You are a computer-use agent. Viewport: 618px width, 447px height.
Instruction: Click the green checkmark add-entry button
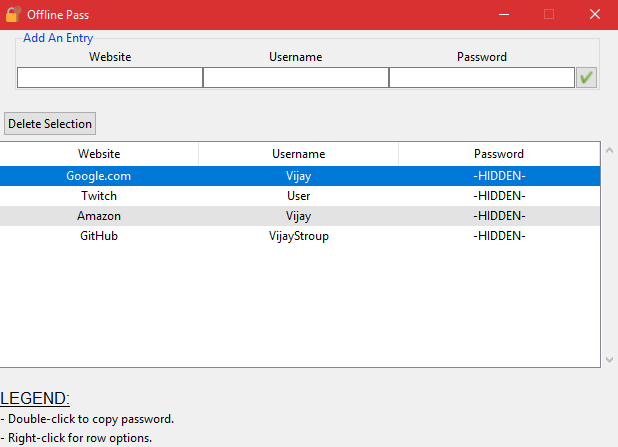point(586,77)
